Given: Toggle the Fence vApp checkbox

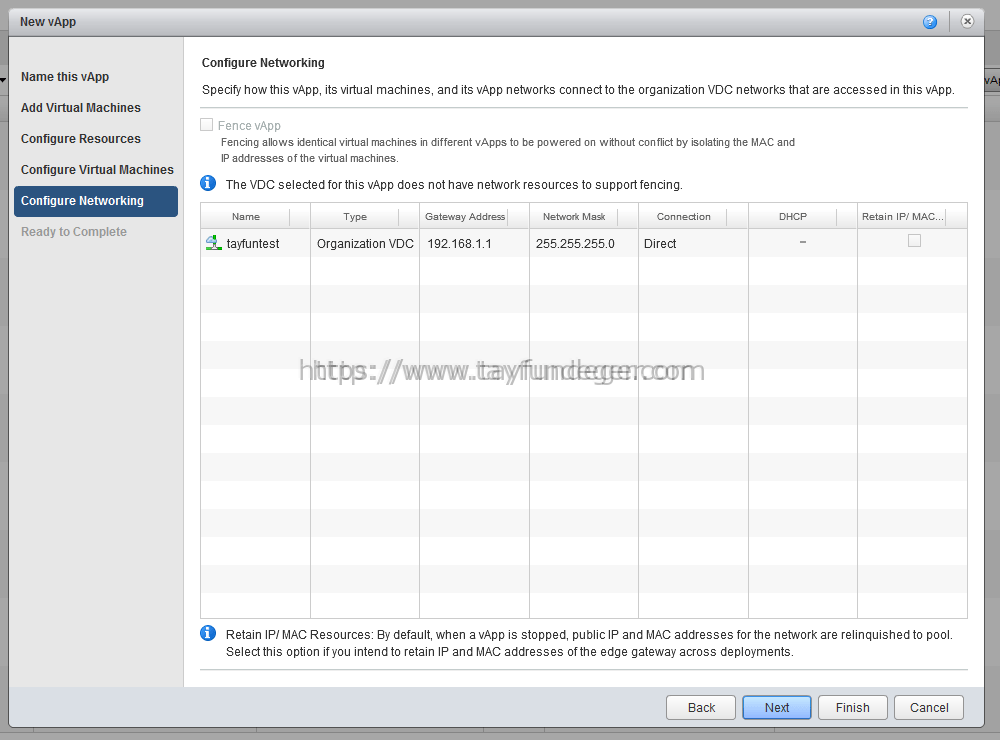Looking at the screenshot, I should point(207,125).
